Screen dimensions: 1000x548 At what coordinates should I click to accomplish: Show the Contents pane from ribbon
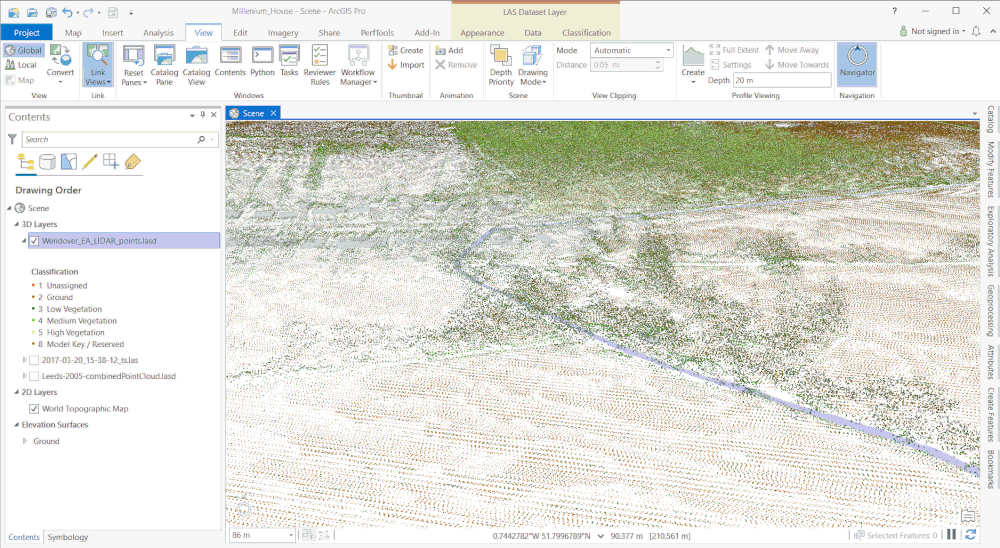pos(230,61)
